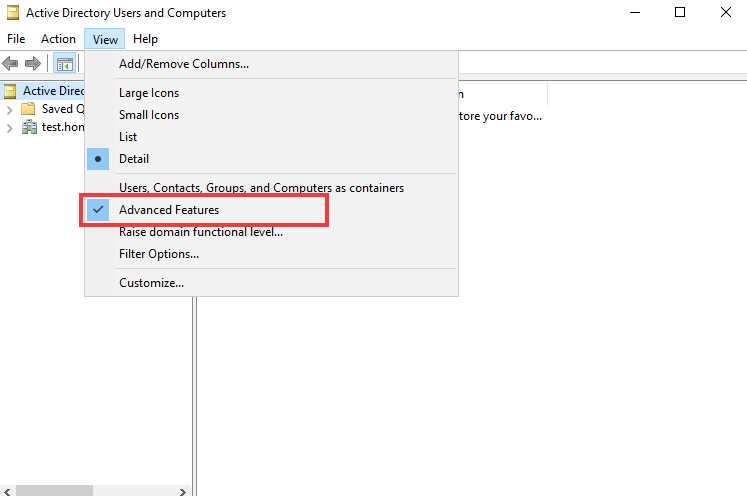Expand the test.hon domain node

tap(10, 127)
